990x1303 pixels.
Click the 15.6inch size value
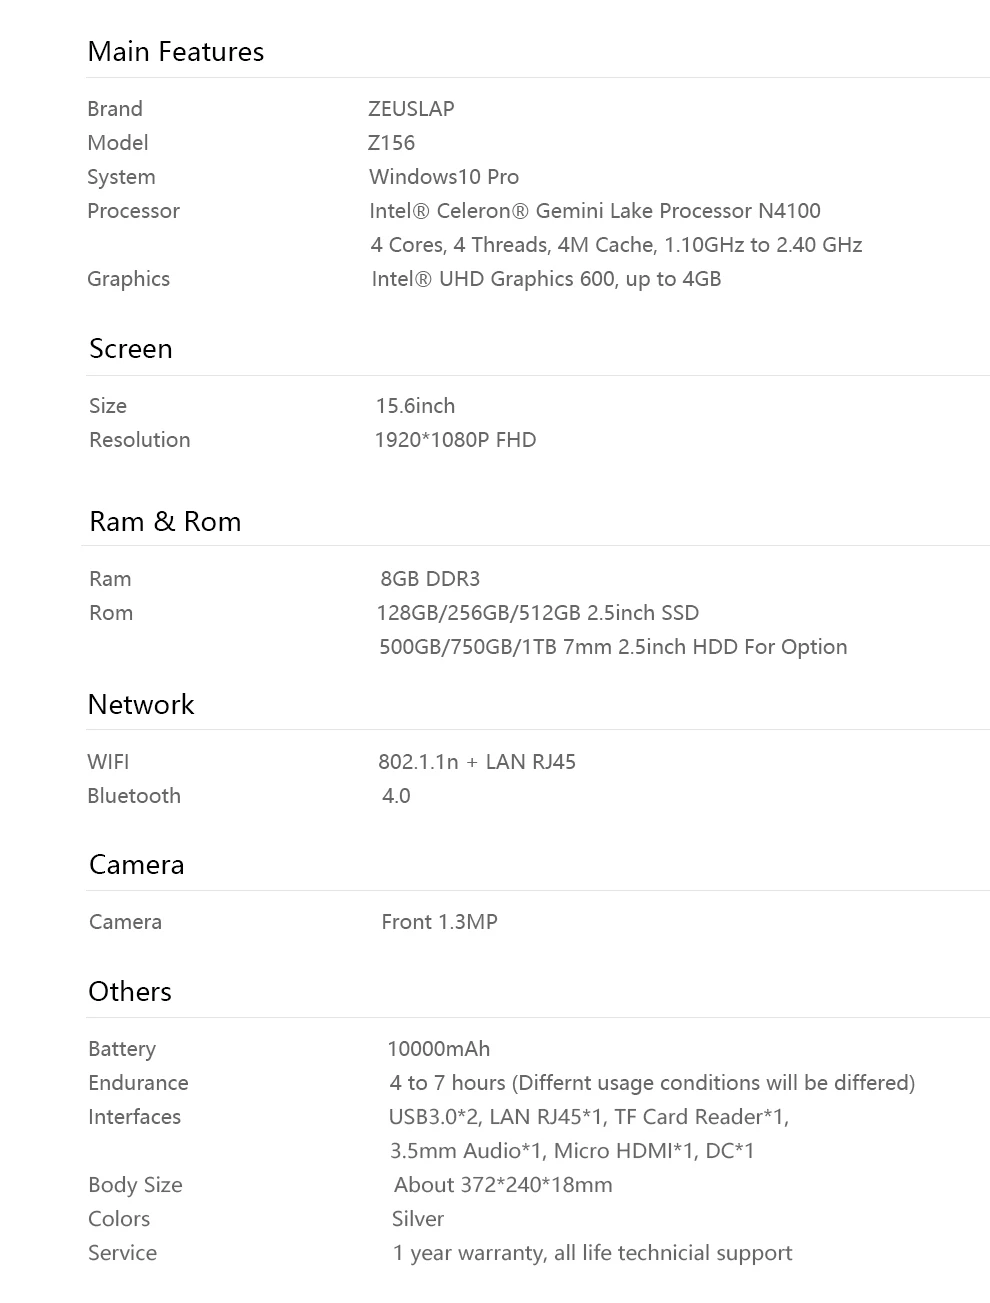click(415, 406)
